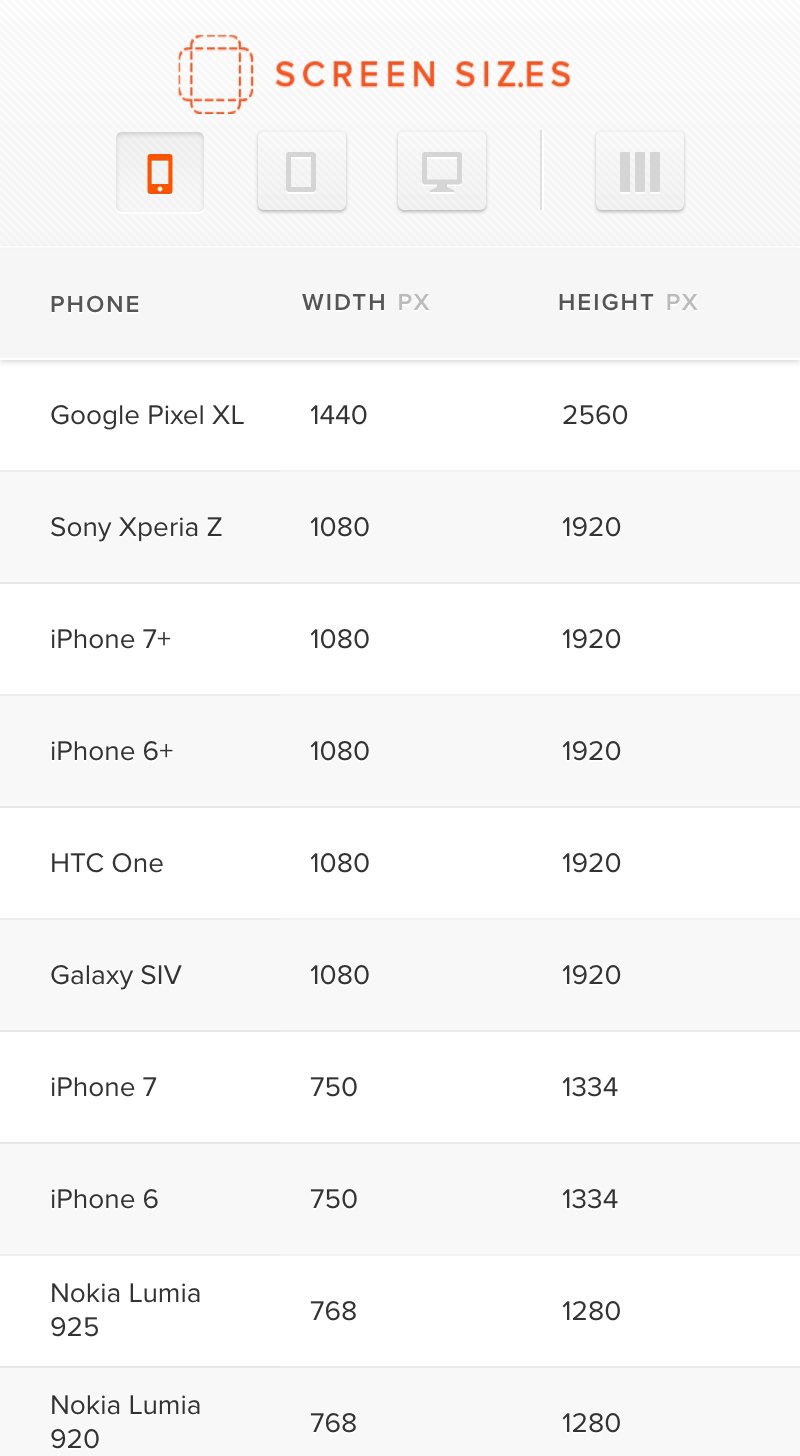This screenshot has width=800, height=1456.
Task: Choose the Galaxy SIV row
Action: coord(116,975)
